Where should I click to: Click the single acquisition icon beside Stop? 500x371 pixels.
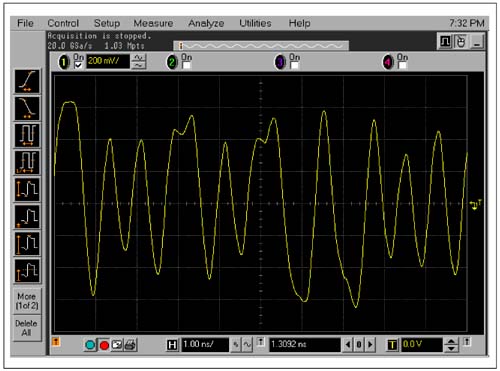point(117,345)
